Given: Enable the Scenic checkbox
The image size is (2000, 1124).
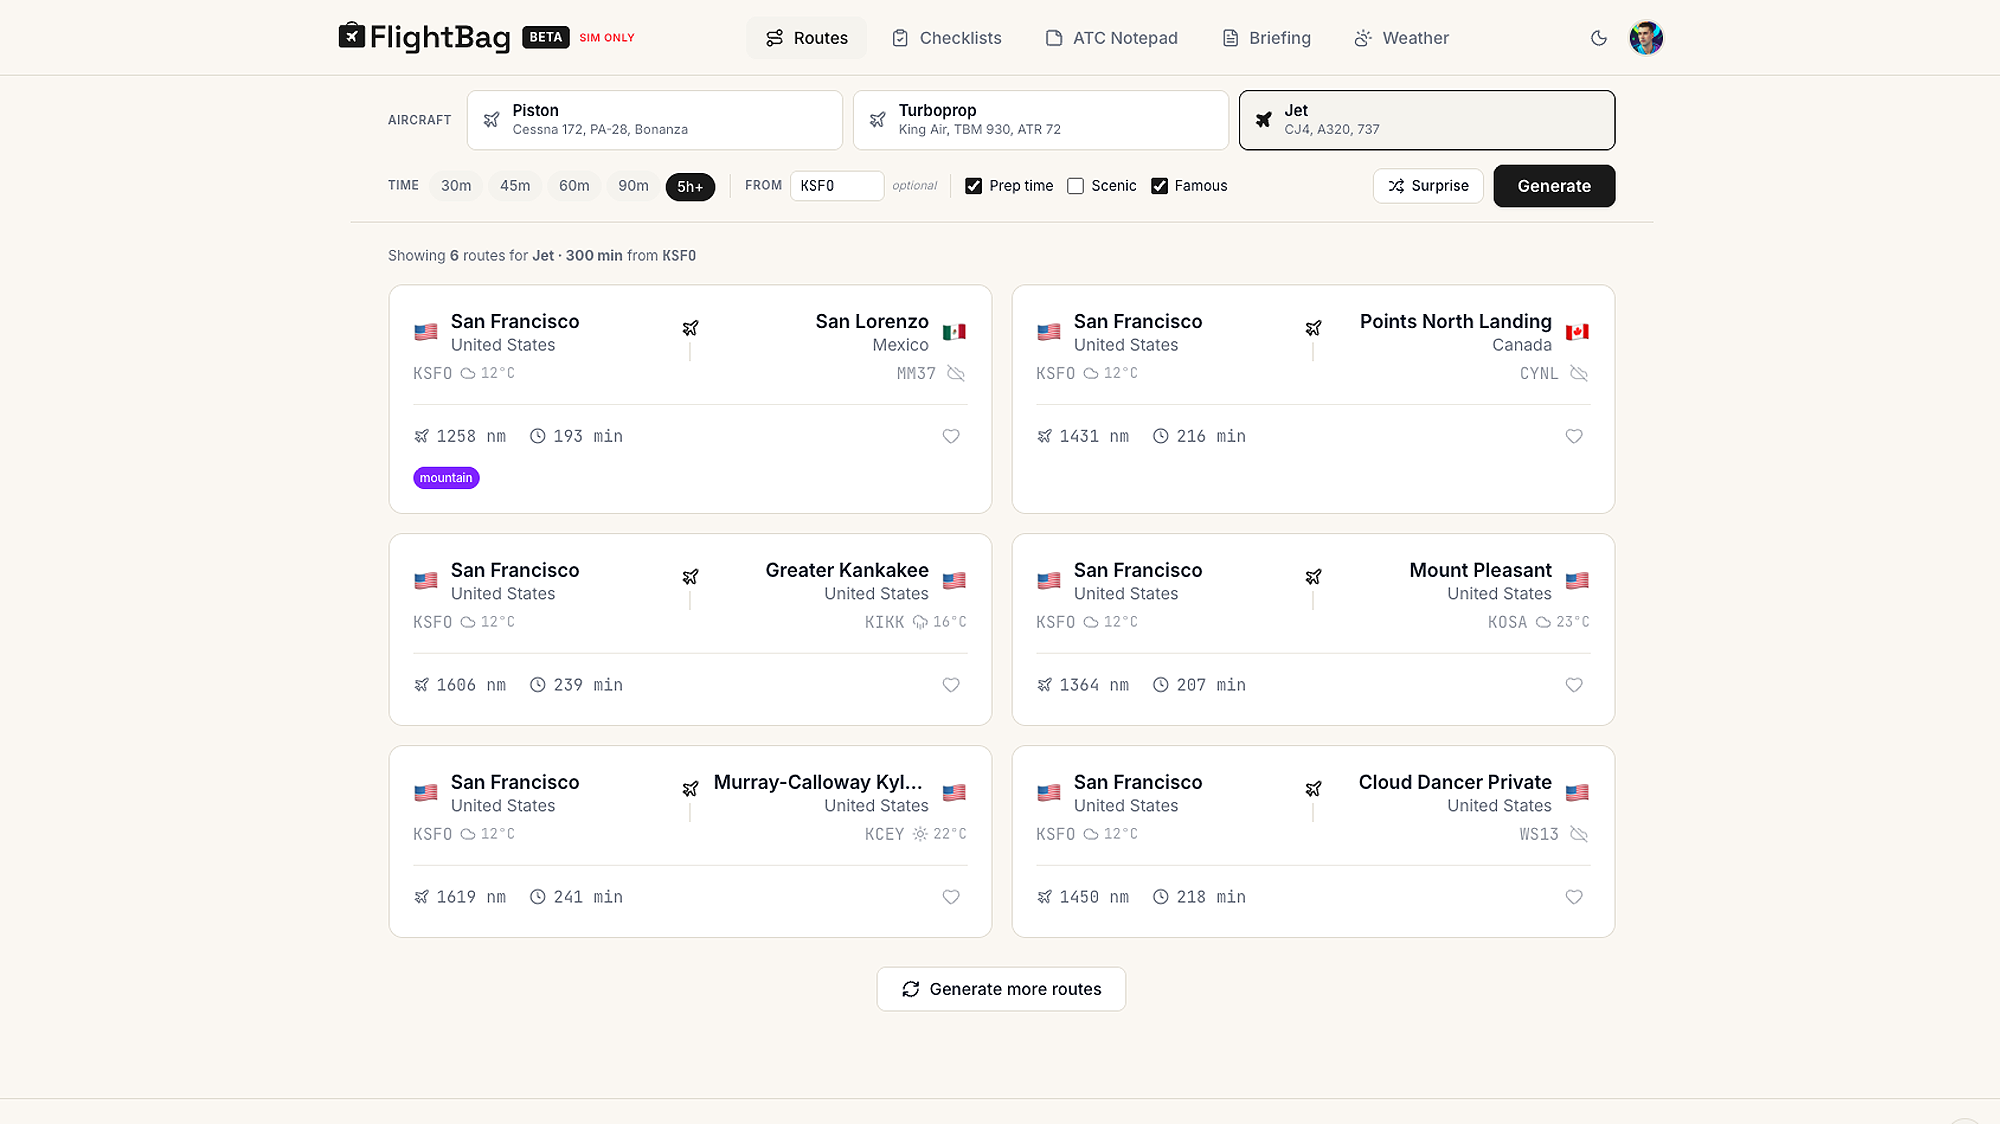Looking at the screenshot, I should (x=1076, y=186).
